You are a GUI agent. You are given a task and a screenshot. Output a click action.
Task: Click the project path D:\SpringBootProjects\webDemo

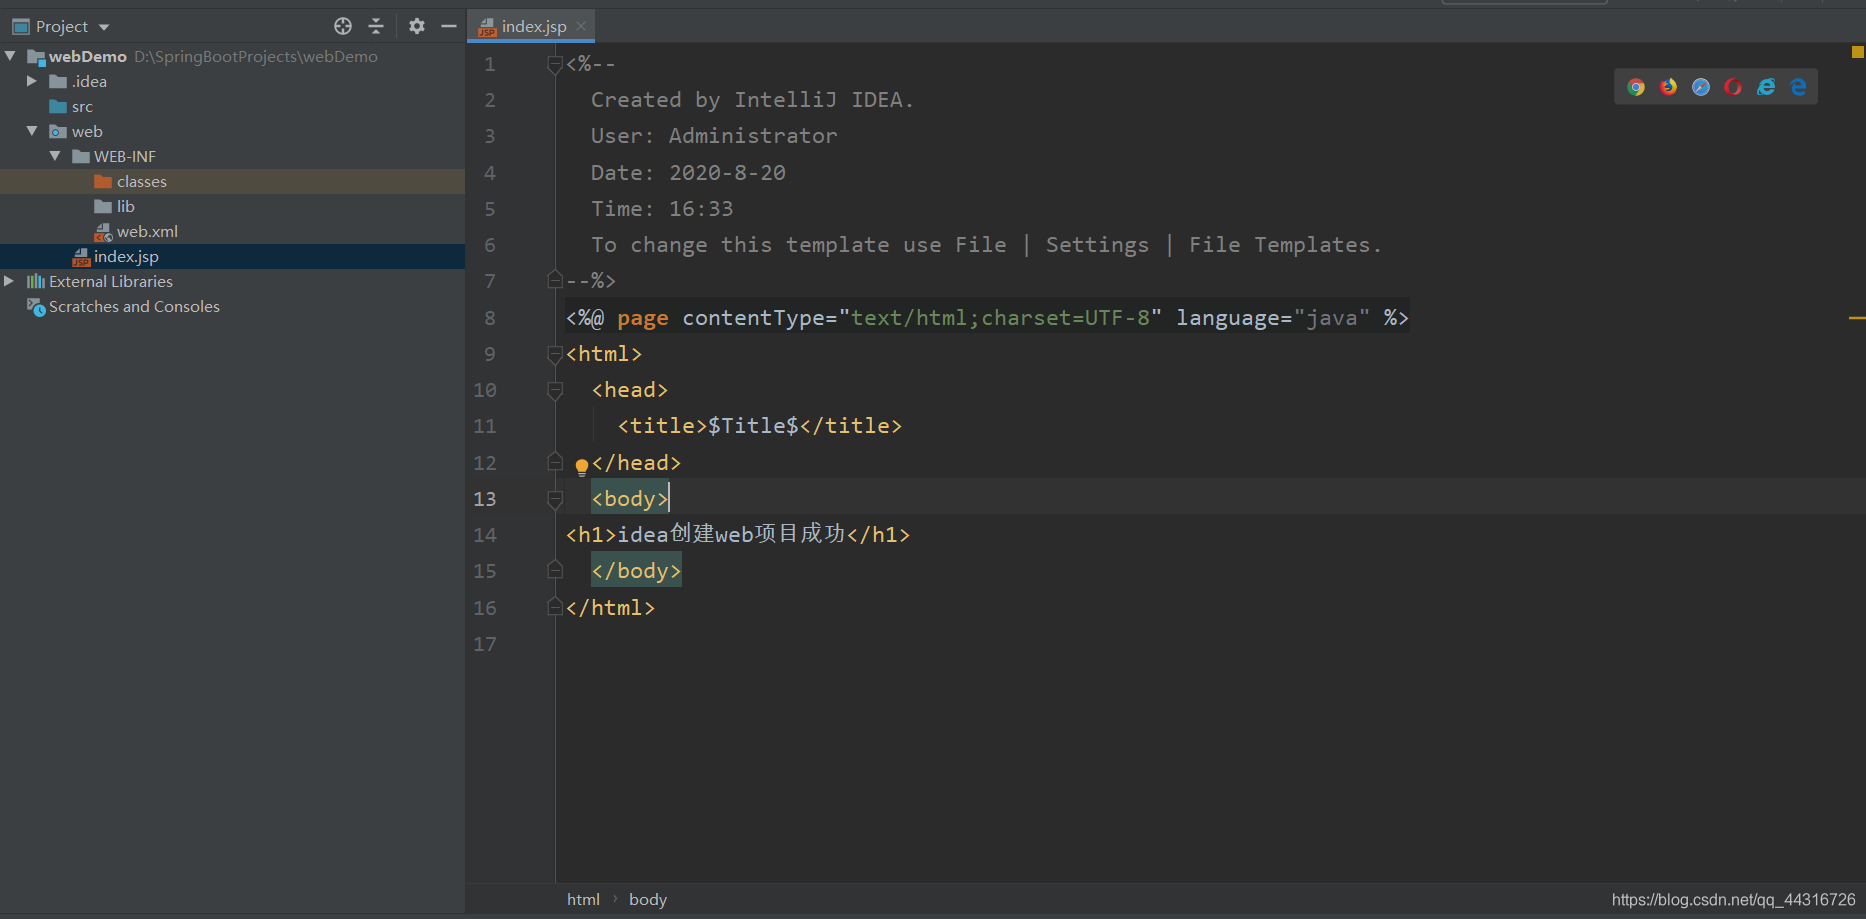click(x=256, y=56)
